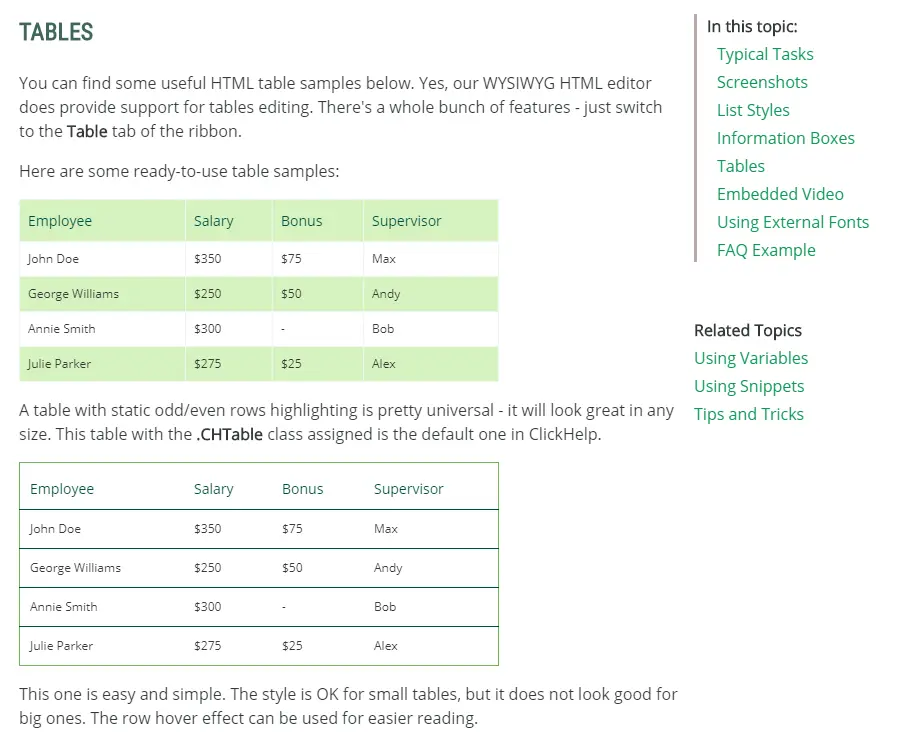Open the Using Variables related topic
This screenshot has height=745, width=900.
pos(751,358)
